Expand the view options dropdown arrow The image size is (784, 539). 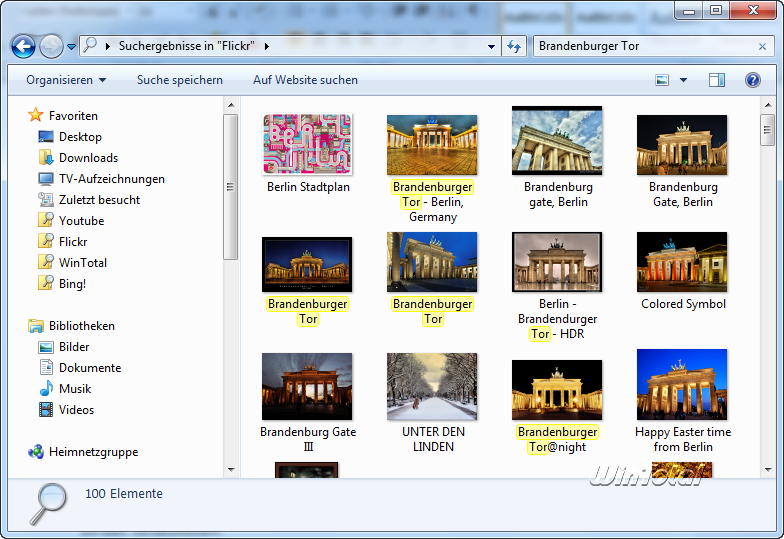[x=684, y=80]
